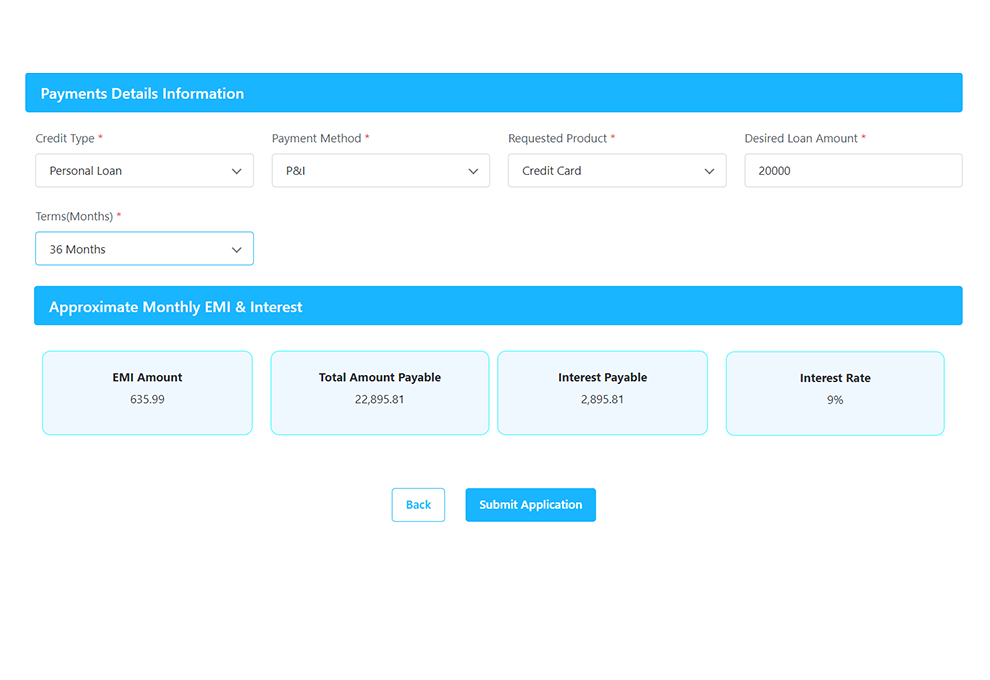Select the Credit Card product option field
The image size is (990, 680).
617,170
